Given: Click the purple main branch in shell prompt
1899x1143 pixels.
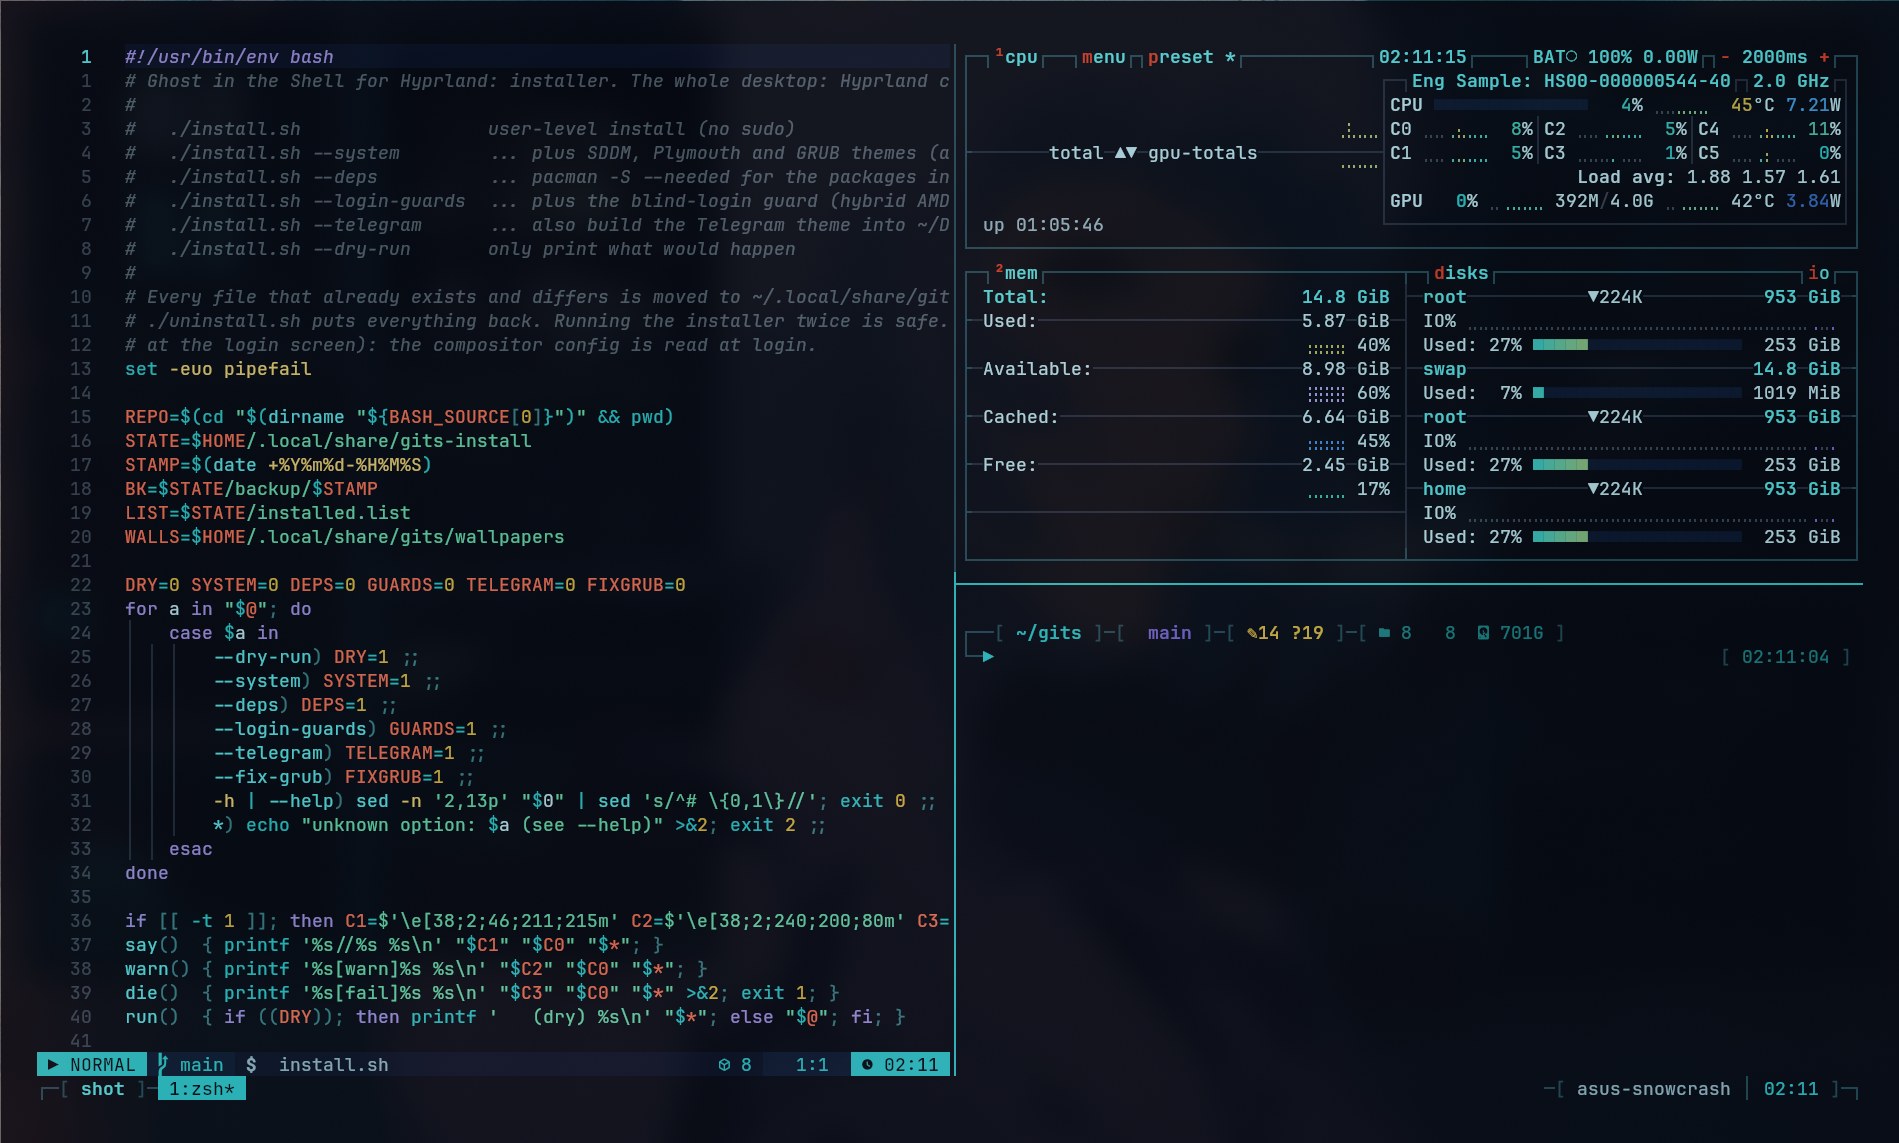Looking at the screenshot, I should coord(1169,633).
